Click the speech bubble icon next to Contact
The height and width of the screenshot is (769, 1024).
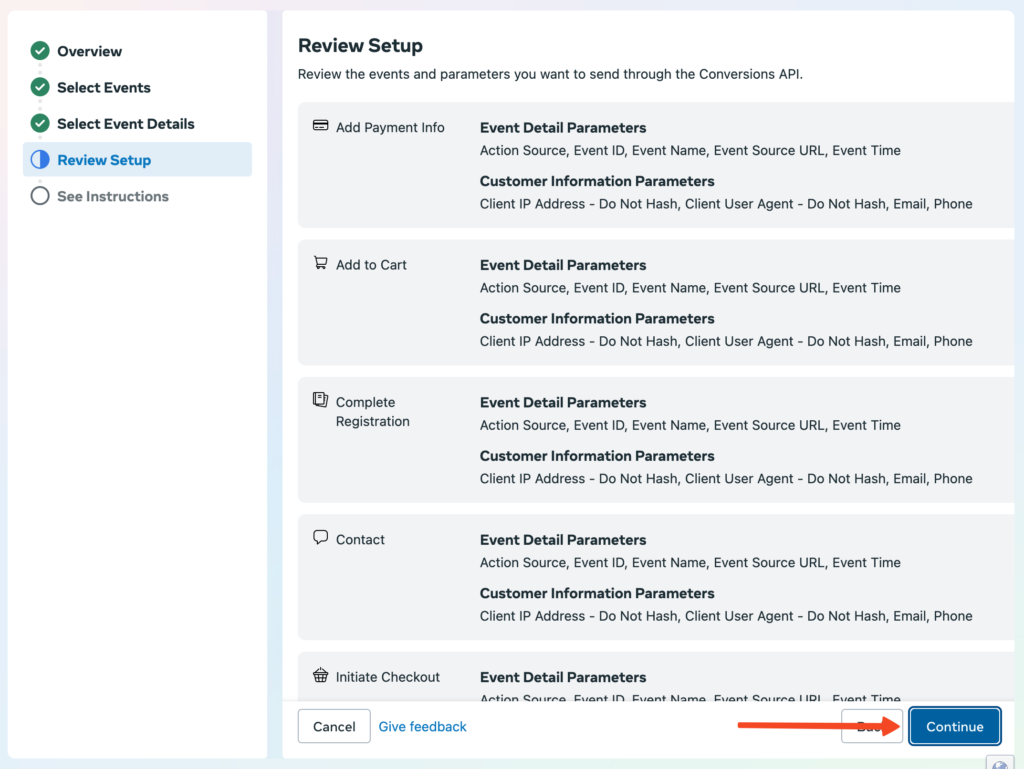coord(320,538)
